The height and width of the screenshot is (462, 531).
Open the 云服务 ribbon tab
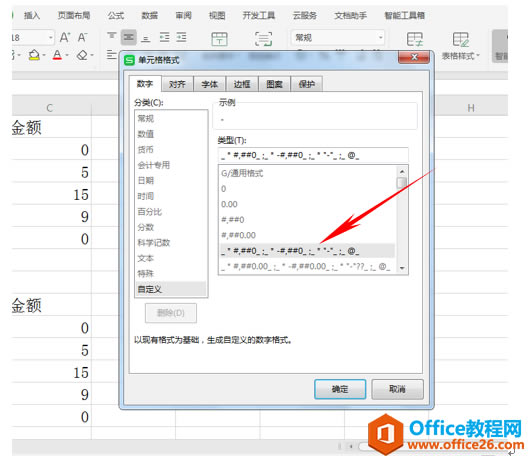click(x=305, y=16)
